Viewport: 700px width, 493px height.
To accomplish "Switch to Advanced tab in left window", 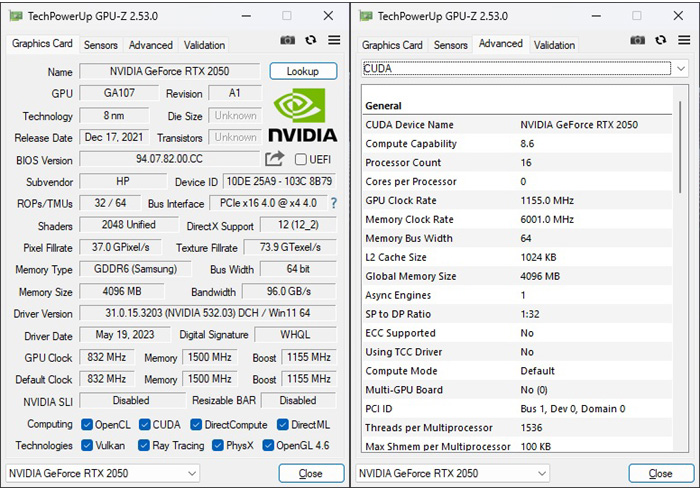I will point(150,45).
